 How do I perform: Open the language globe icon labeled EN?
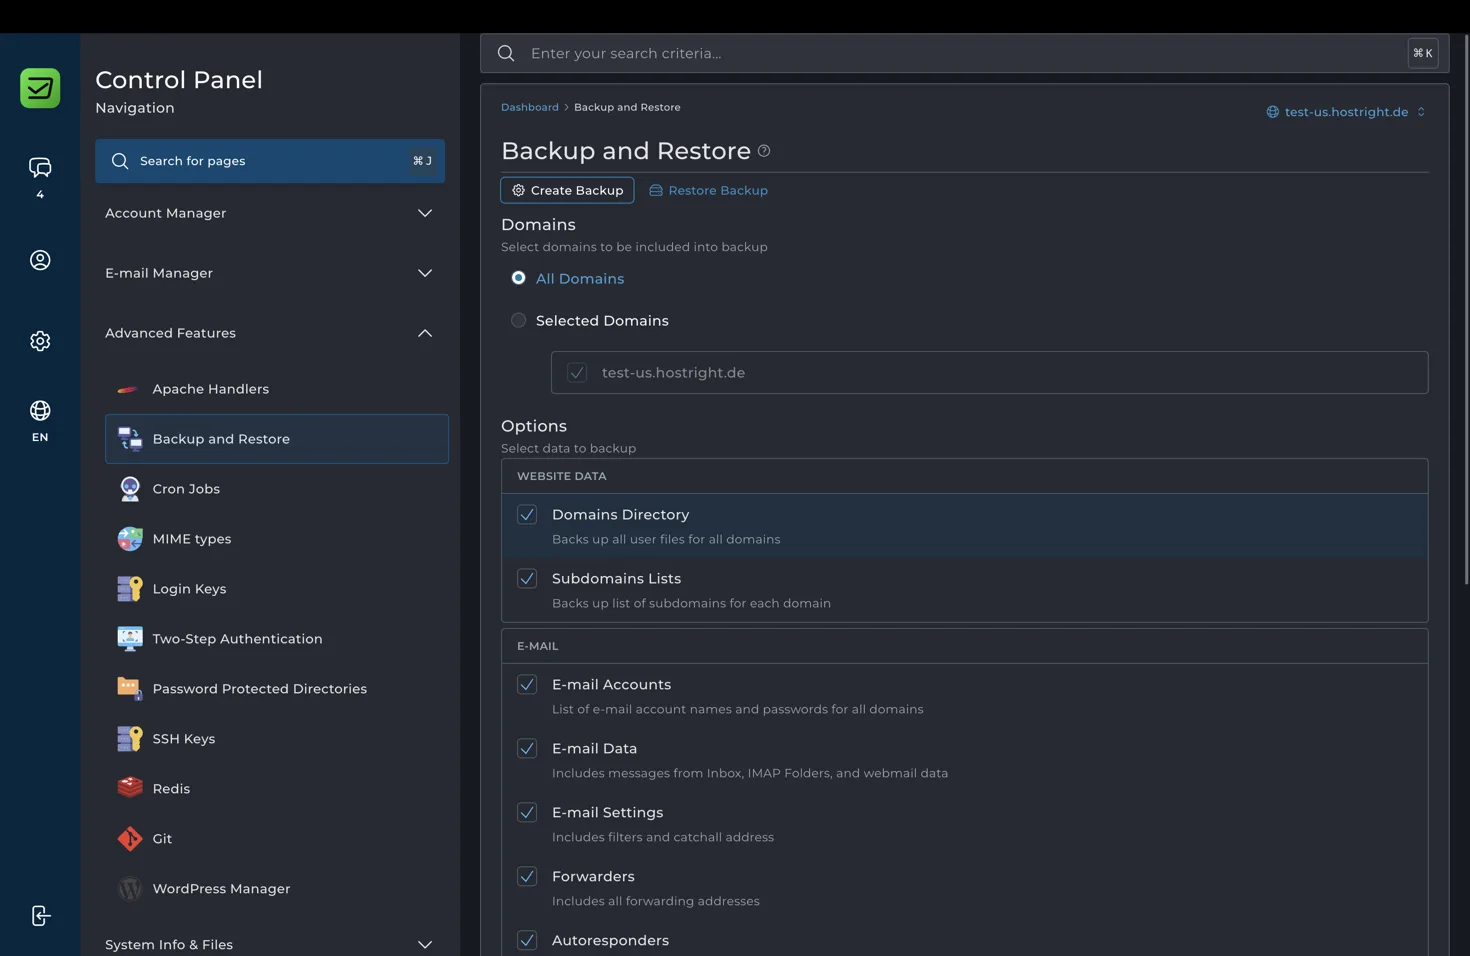click(x=40, y=411)
